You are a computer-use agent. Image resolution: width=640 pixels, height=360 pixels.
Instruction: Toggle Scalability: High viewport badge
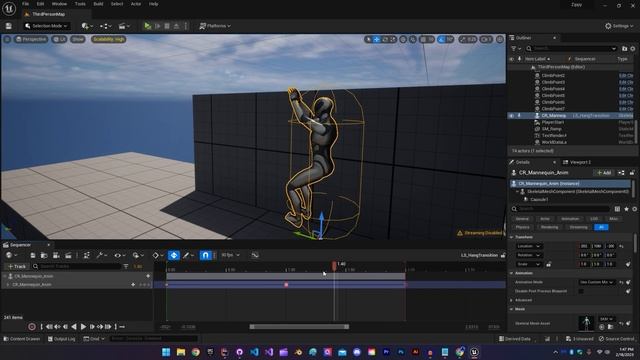(108, 39)
